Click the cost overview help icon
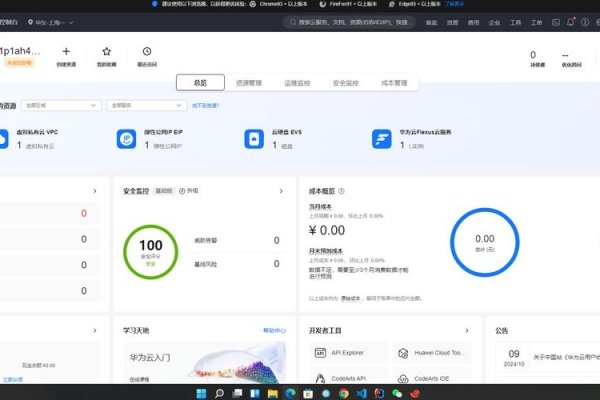 [341, 191]
